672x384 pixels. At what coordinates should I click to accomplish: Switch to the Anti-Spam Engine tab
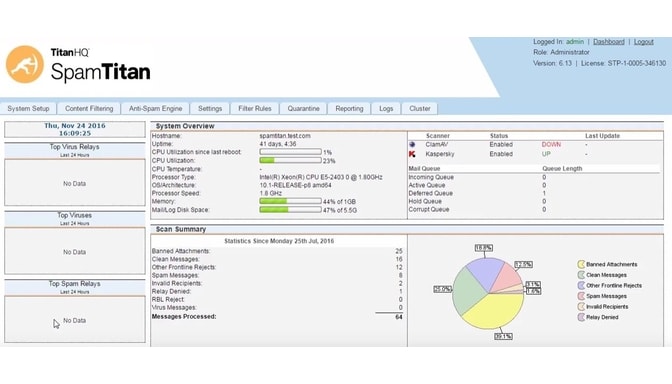(156, 108)
